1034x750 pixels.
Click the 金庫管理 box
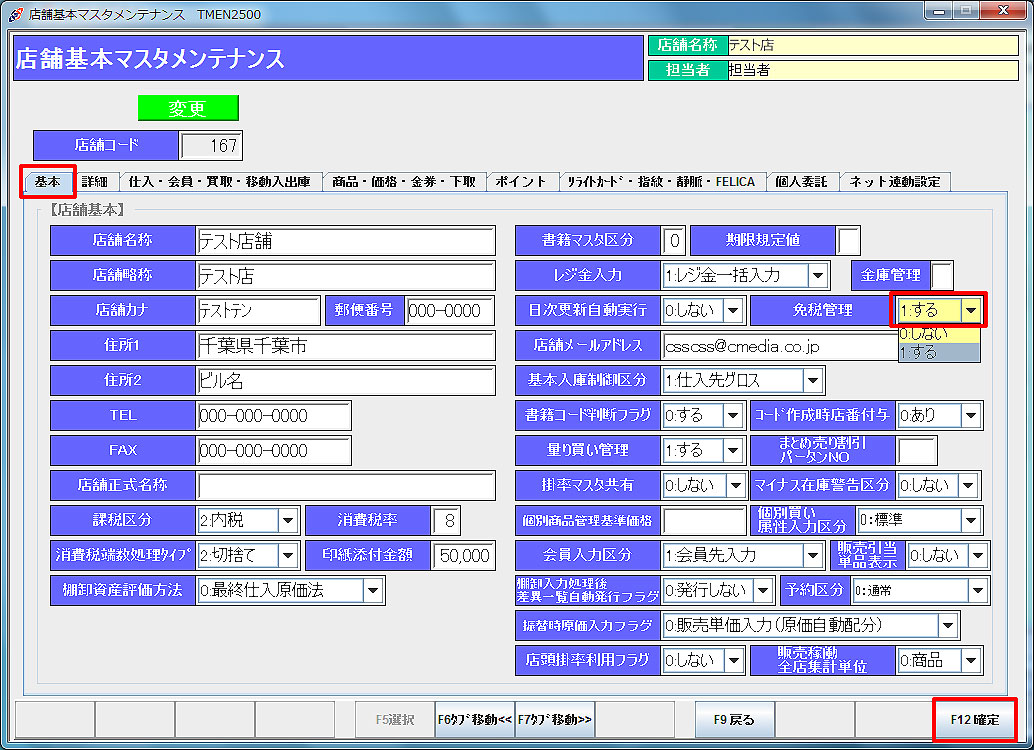pos(941,275)
